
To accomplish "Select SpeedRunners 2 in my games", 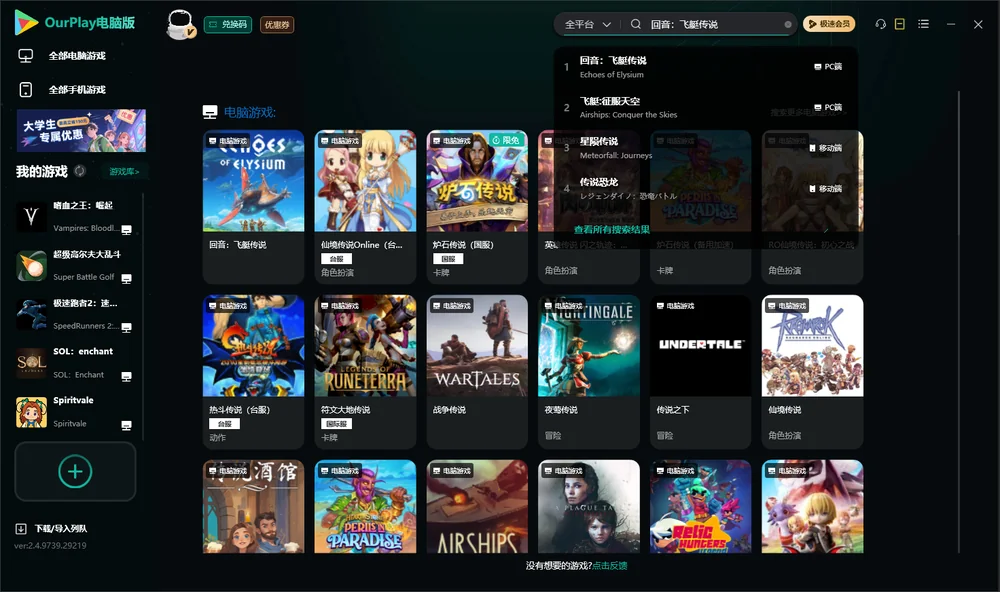I will pyautogui.click(x=76, y=314).
